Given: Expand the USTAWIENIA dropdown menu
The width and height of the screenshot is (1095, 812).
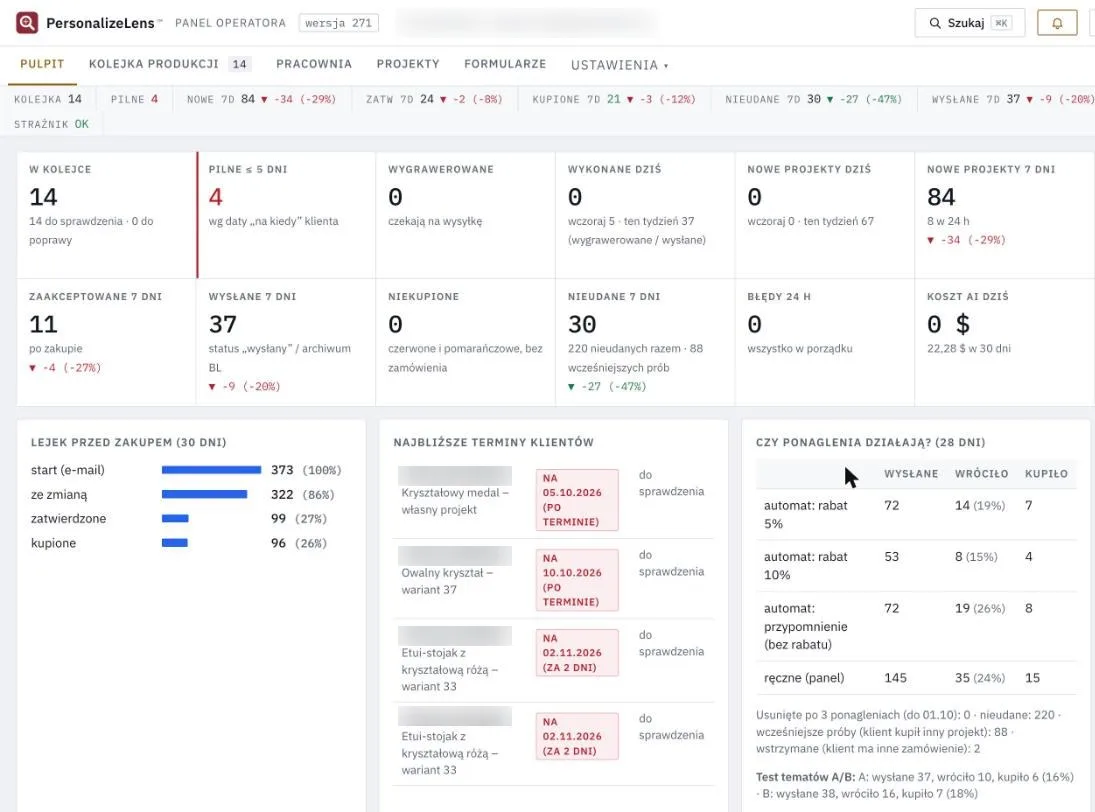Looking at the screenshot, I should [x=619, y=65].
